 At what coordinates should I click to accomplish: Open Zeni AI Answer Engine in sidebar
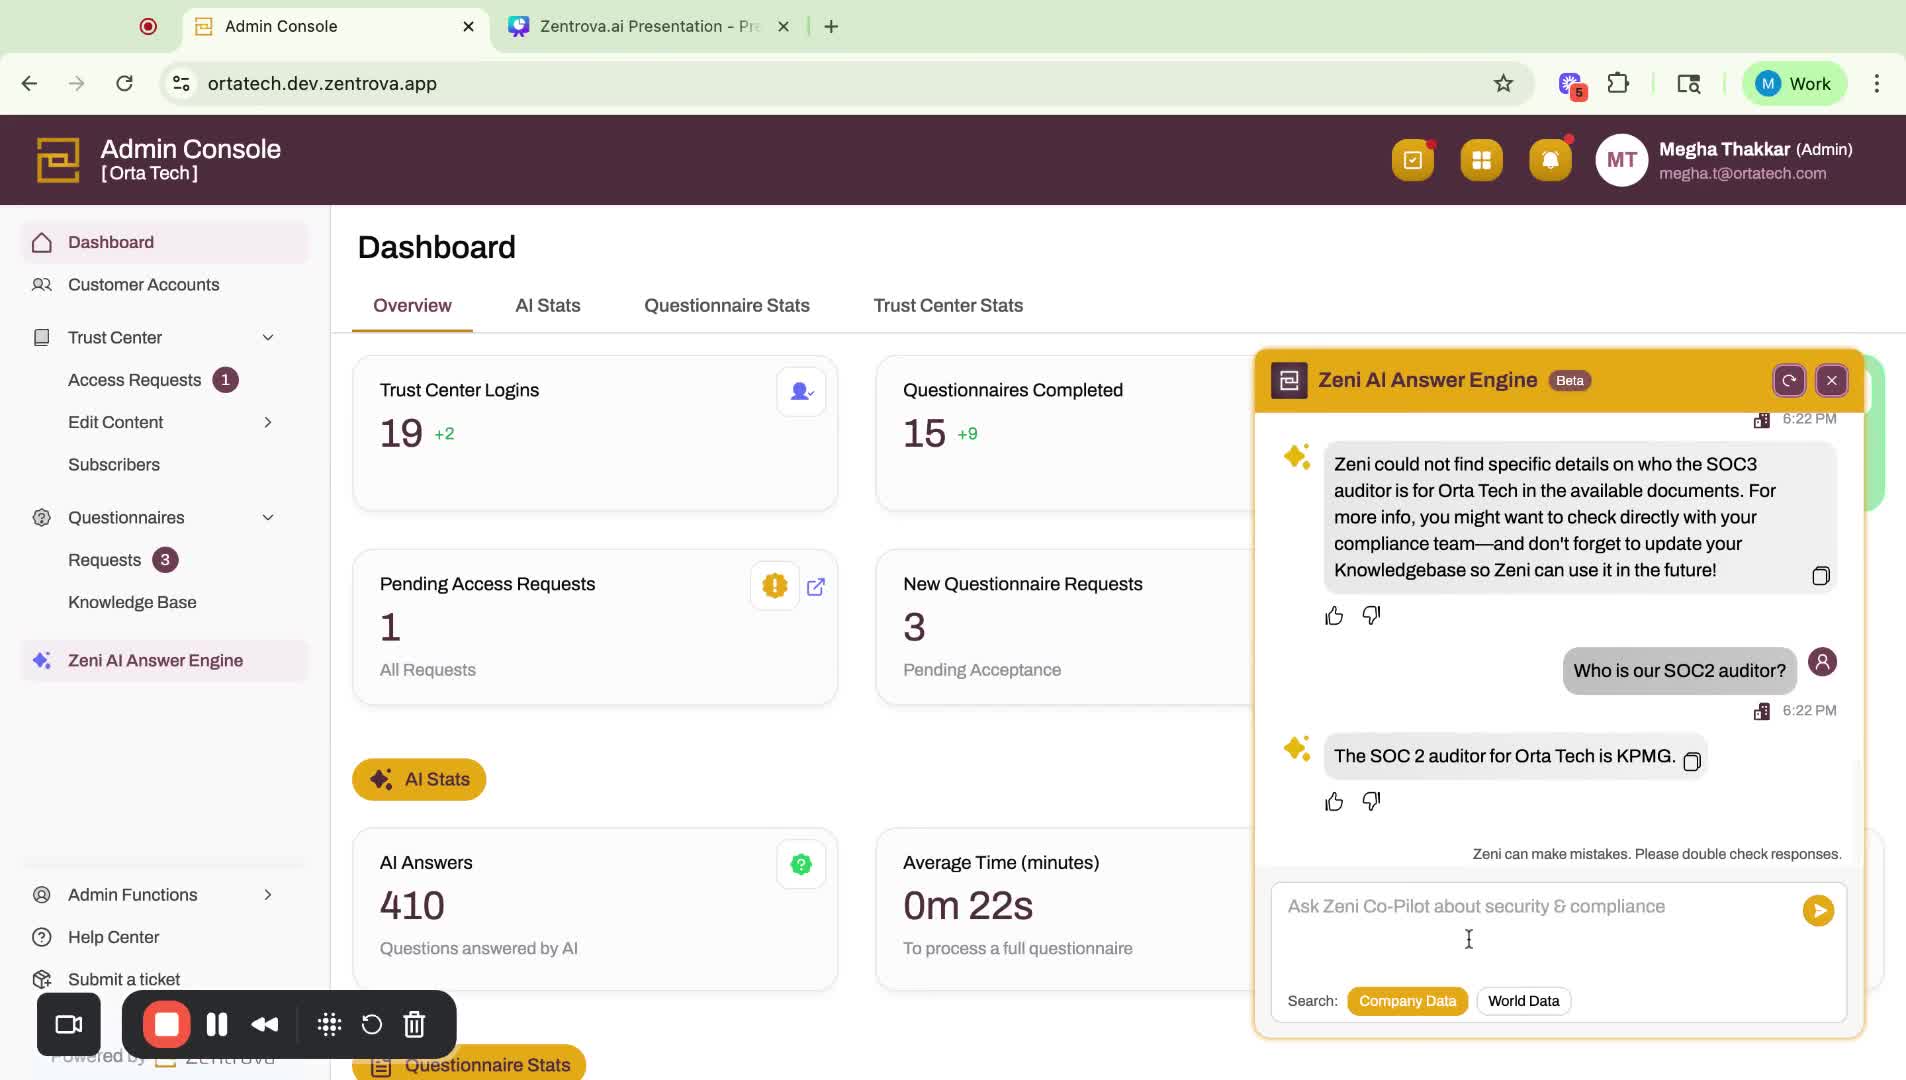[165, 661]
